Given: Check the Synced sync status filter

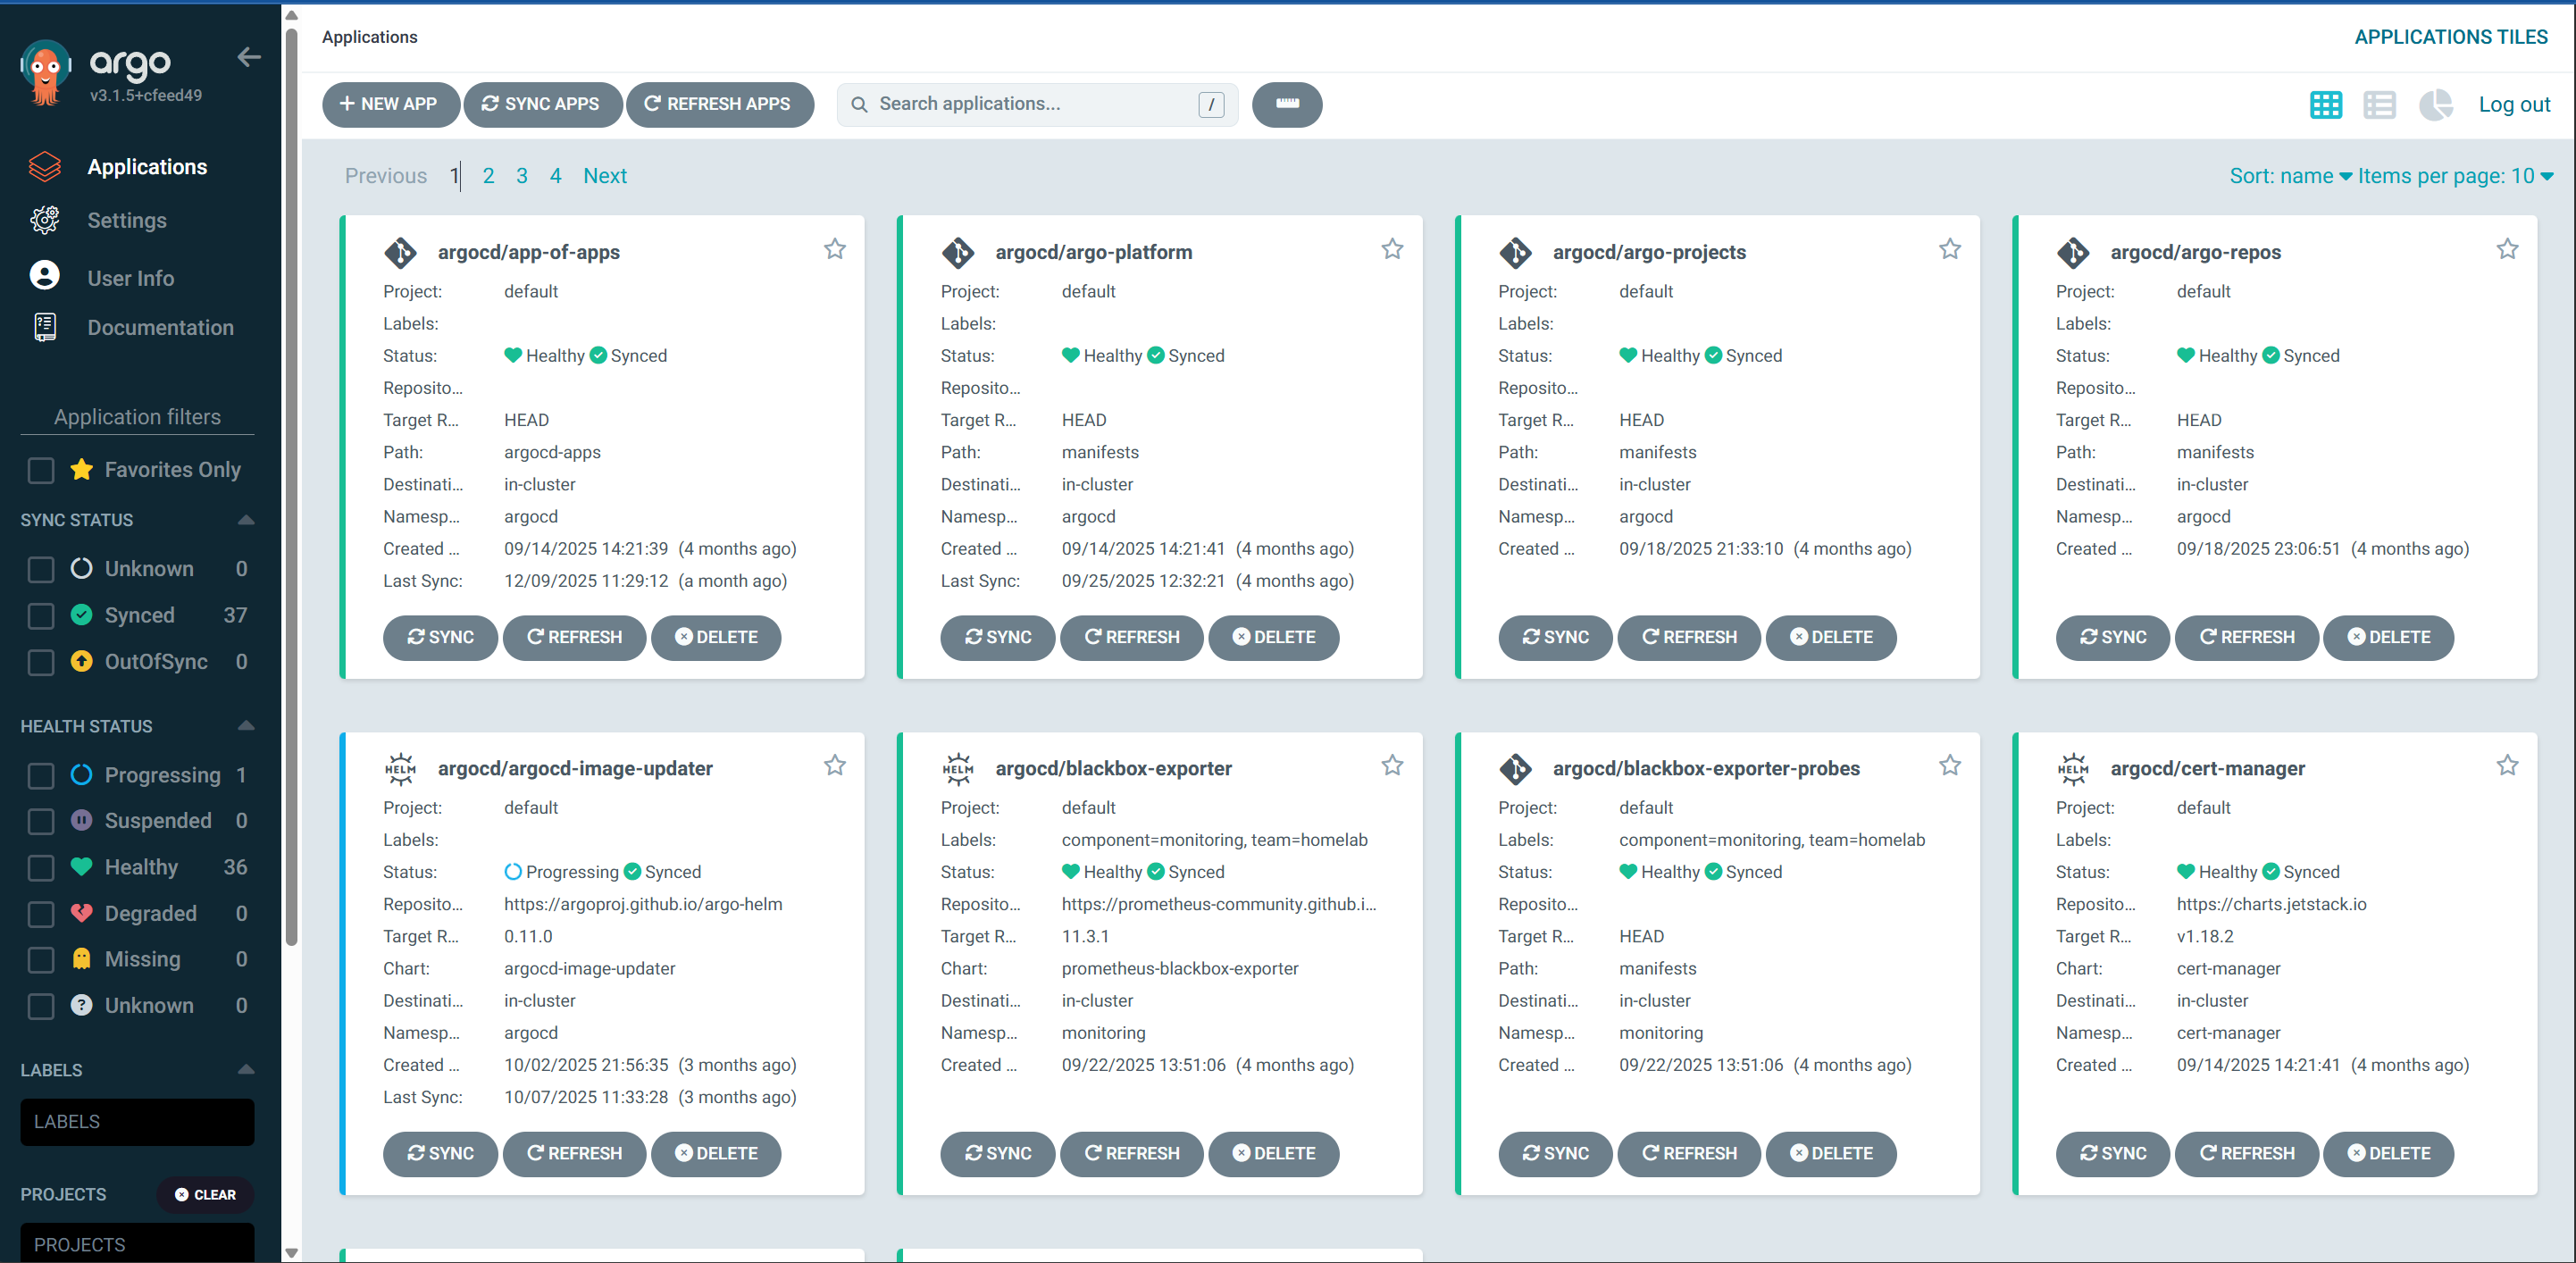Looking at the screenshot, I should pyautogui.click(x=40, y=615).
